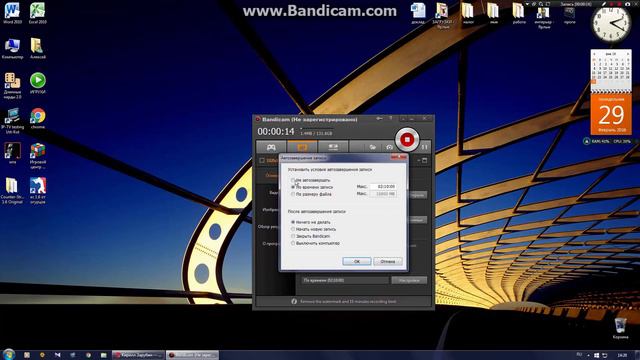Open the Игровой центр cube icon
The height and width of the screenshot is (360, 640).
pyautogui.click(x=38, y=156)
